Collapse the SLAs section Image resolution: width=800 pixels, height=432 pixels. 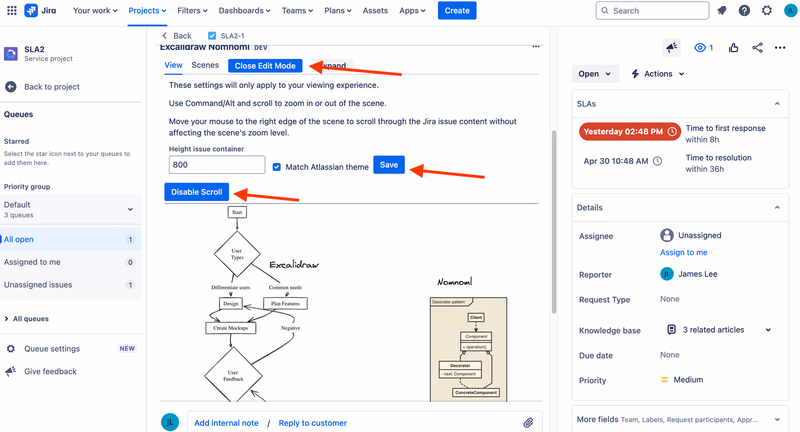[777, 104]
